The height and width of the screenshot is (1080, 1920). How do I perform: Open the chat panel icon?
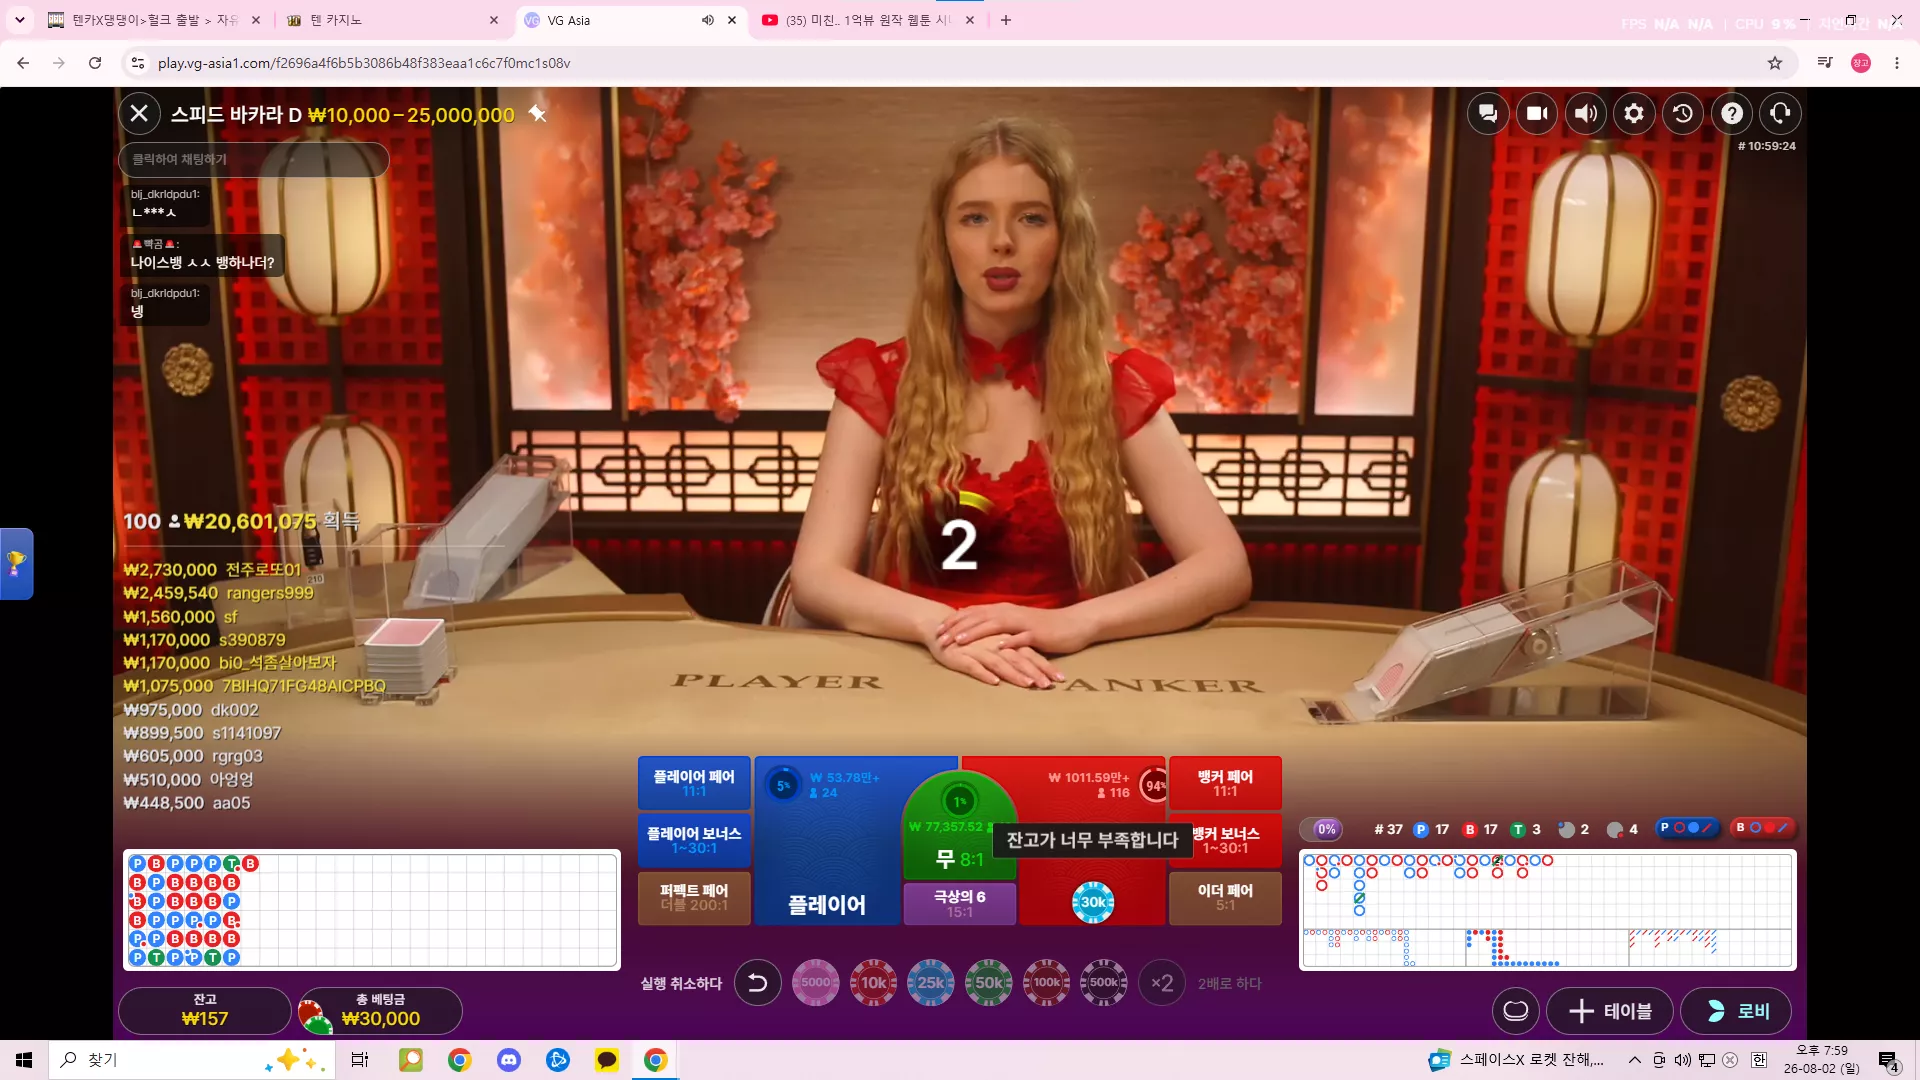coord(1488,114)
